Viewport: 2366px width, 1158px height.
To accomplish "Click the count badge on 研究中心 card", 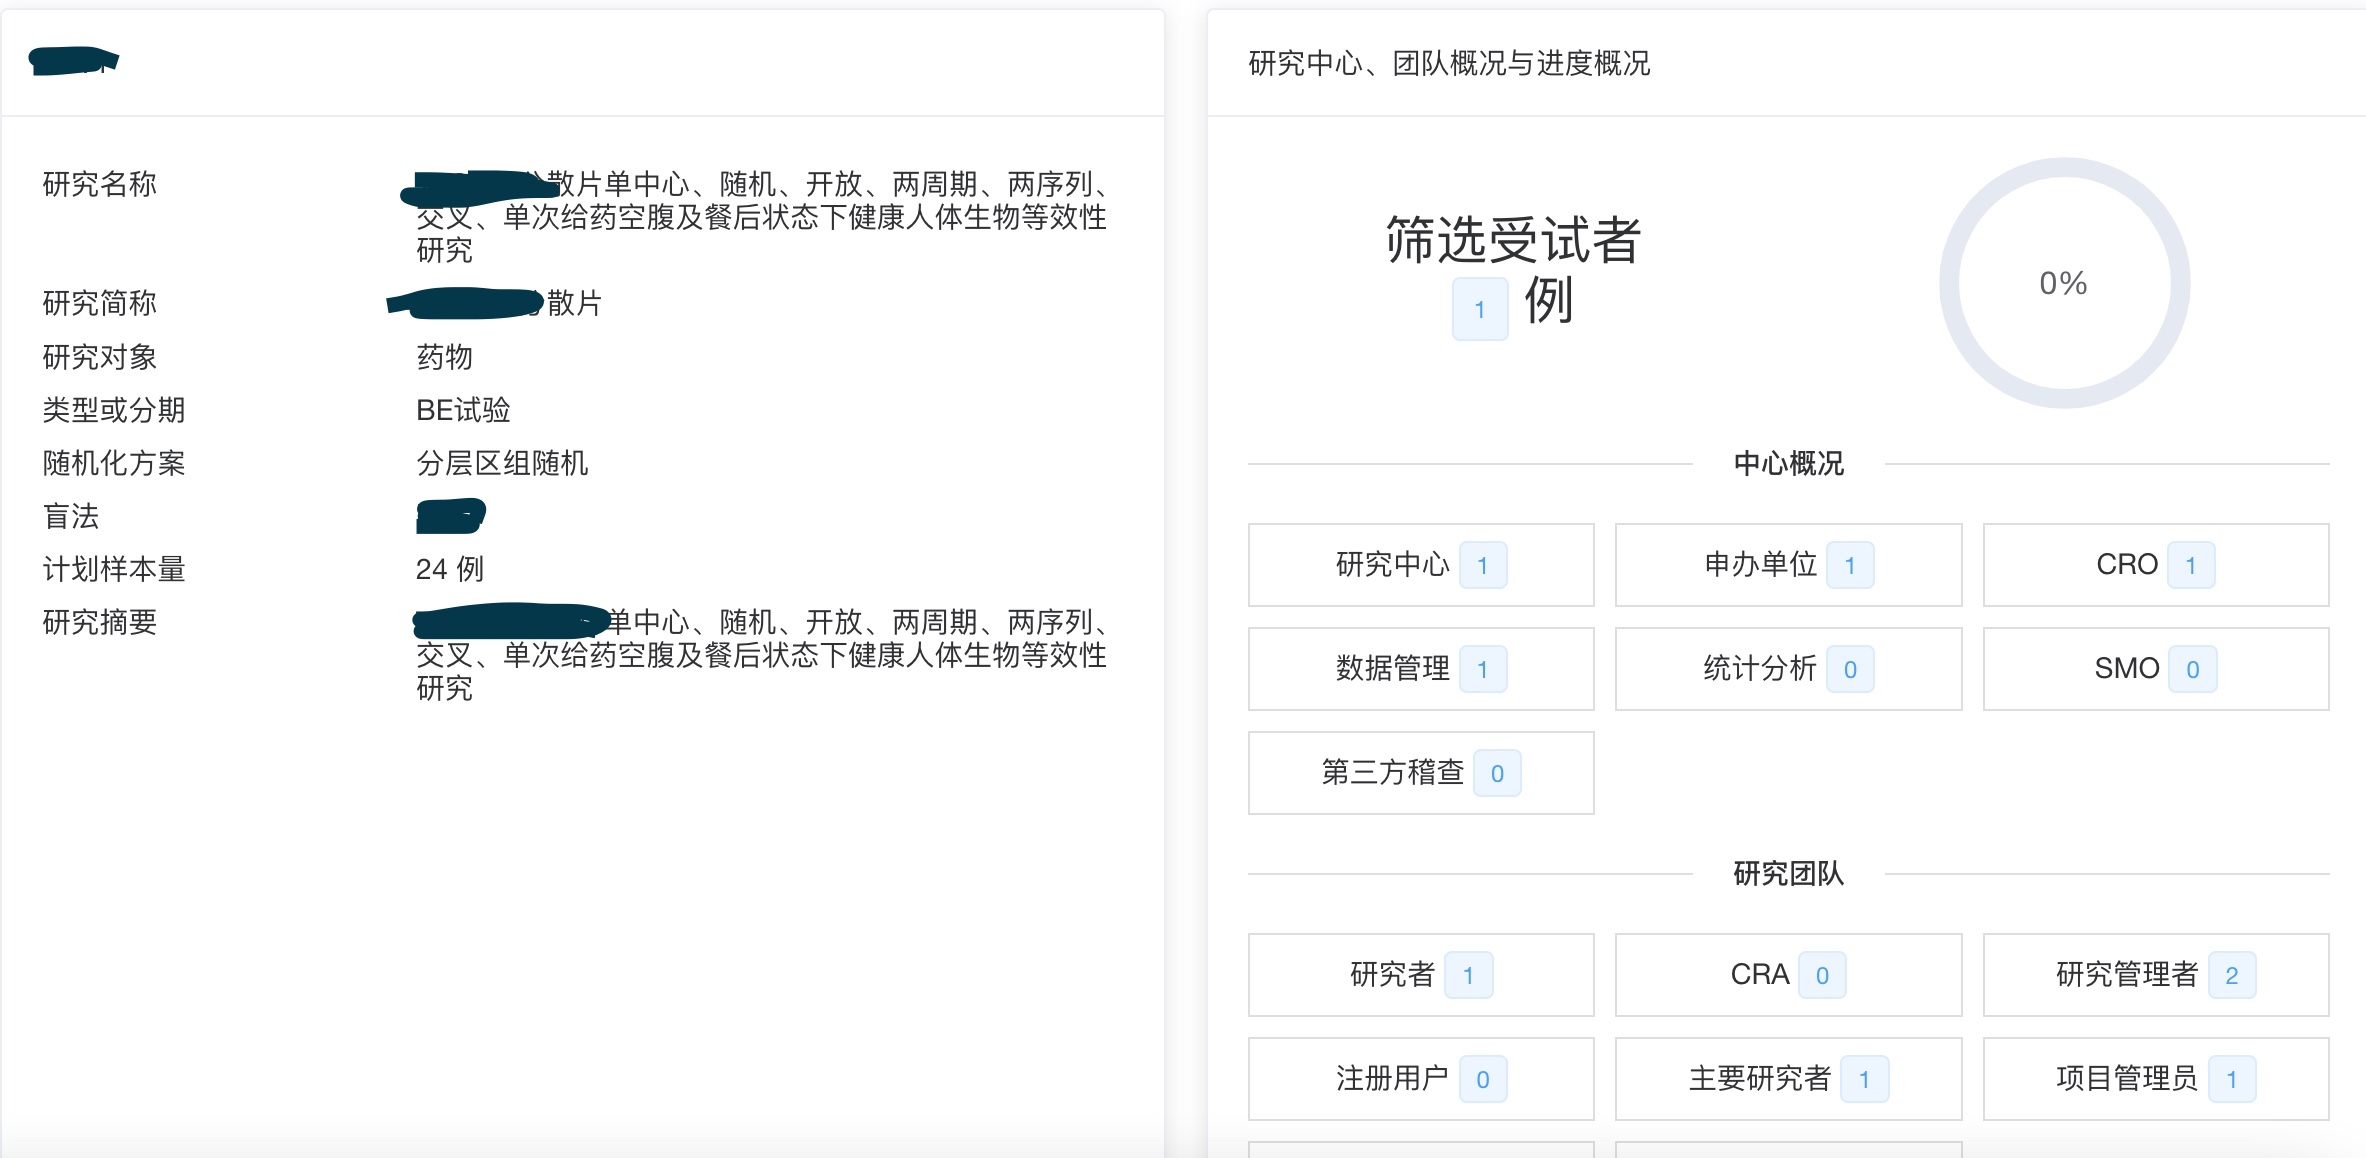I will (1484, 564).
